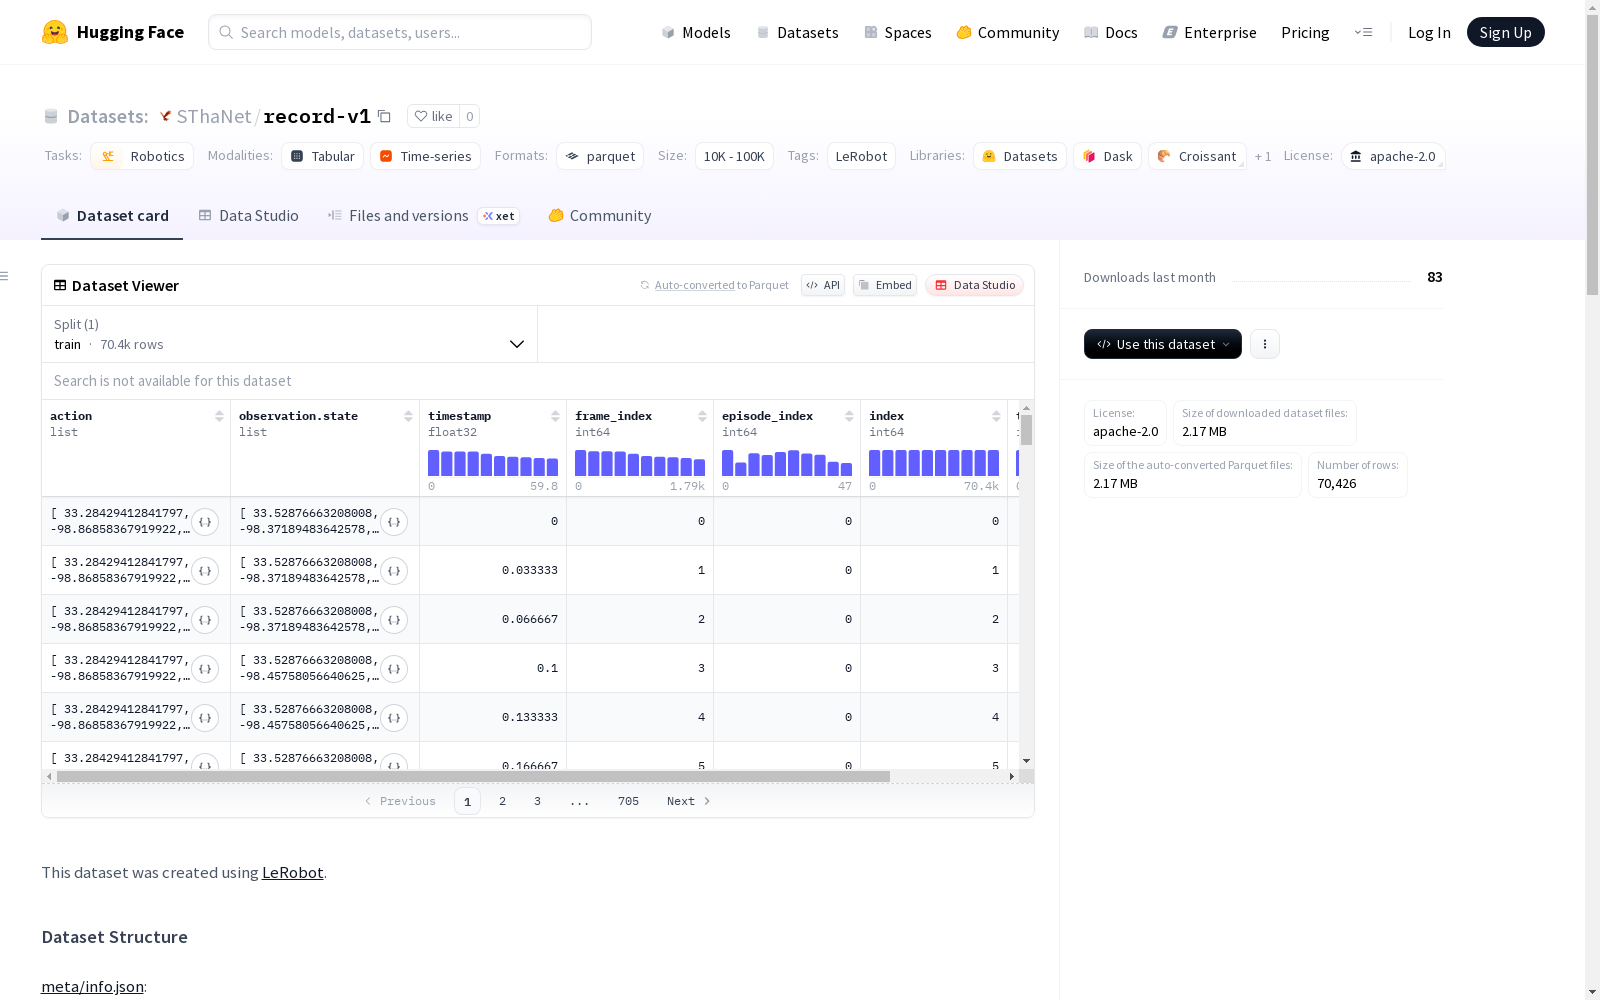The image size is (1600, 1000).
Task: Sort the action column
Action: (219, 416)
